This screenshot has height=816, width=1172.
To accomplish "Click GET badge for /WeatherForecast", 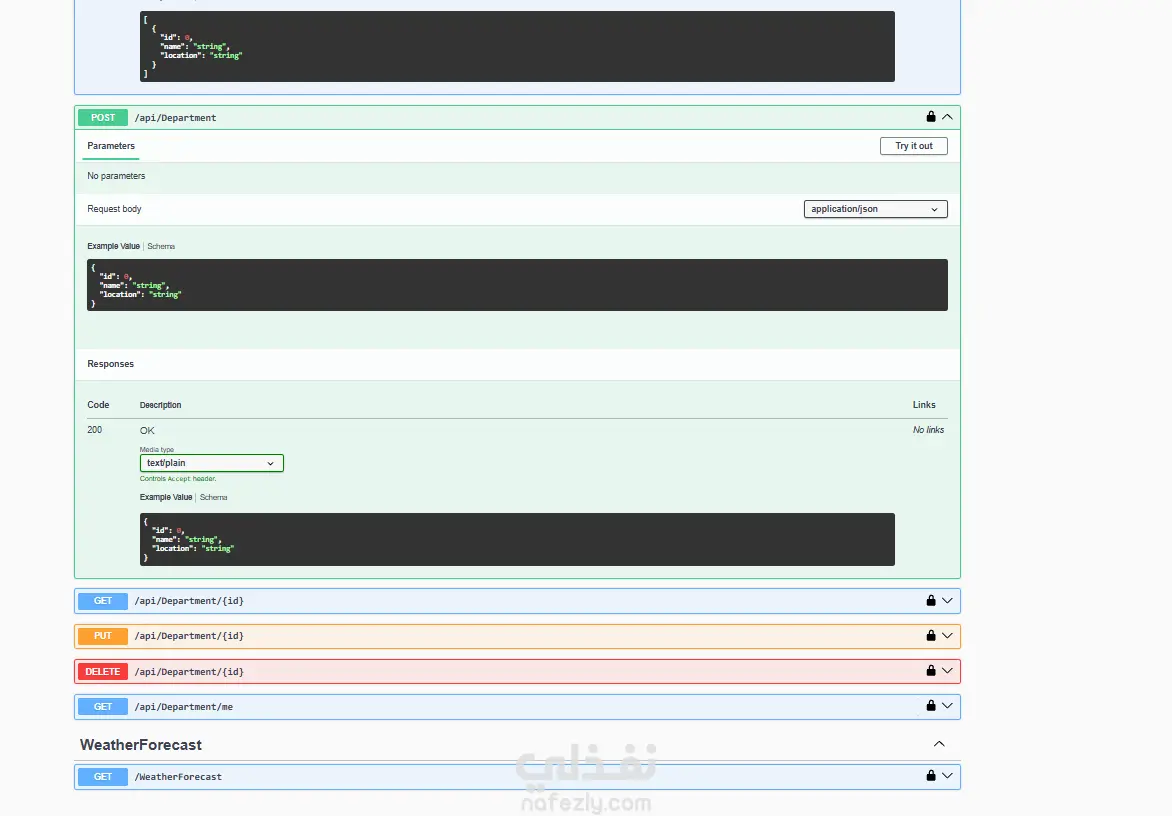I will coord(103,776).
